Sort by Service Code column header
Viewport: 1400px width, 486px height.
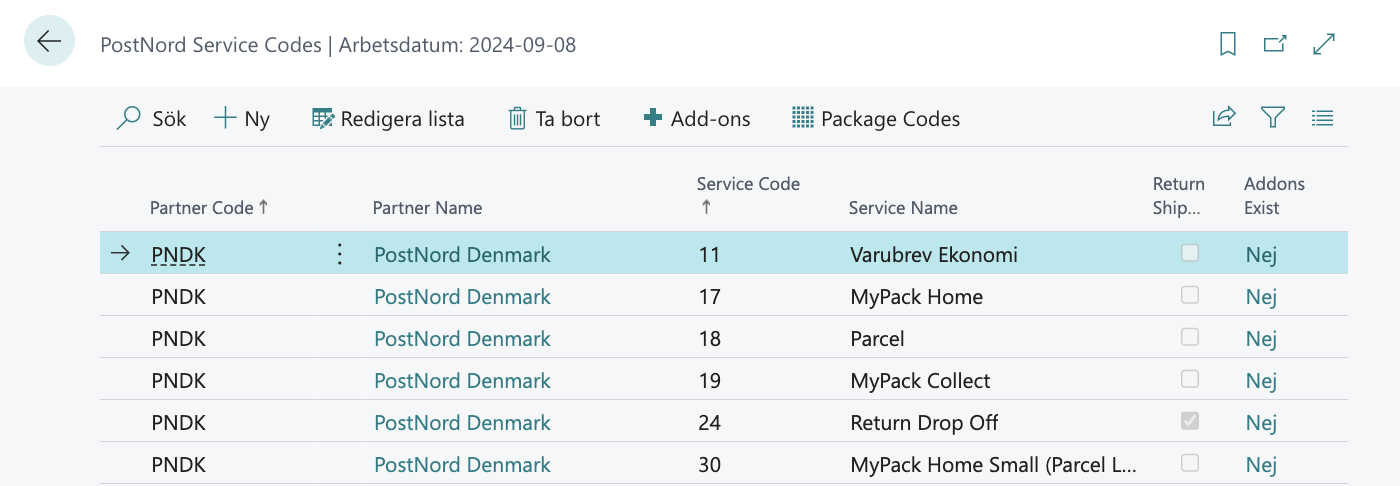click(x=748, y=195)
